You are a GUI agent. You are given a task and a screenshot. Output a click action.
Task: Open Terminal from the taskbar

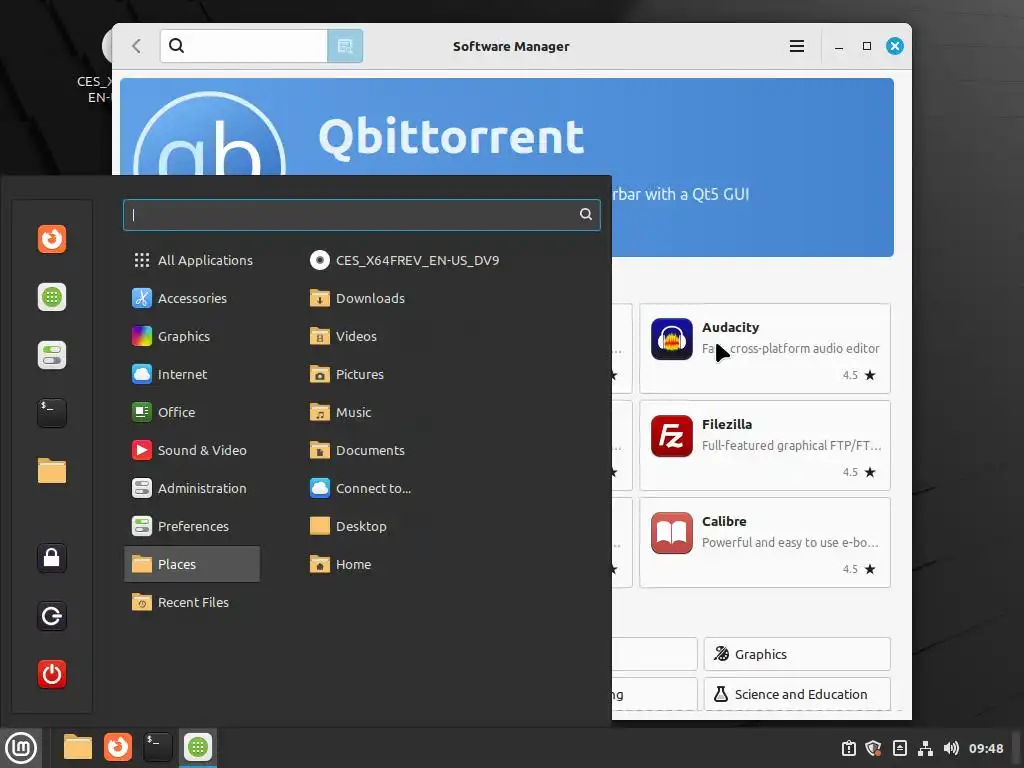[157, 747]
